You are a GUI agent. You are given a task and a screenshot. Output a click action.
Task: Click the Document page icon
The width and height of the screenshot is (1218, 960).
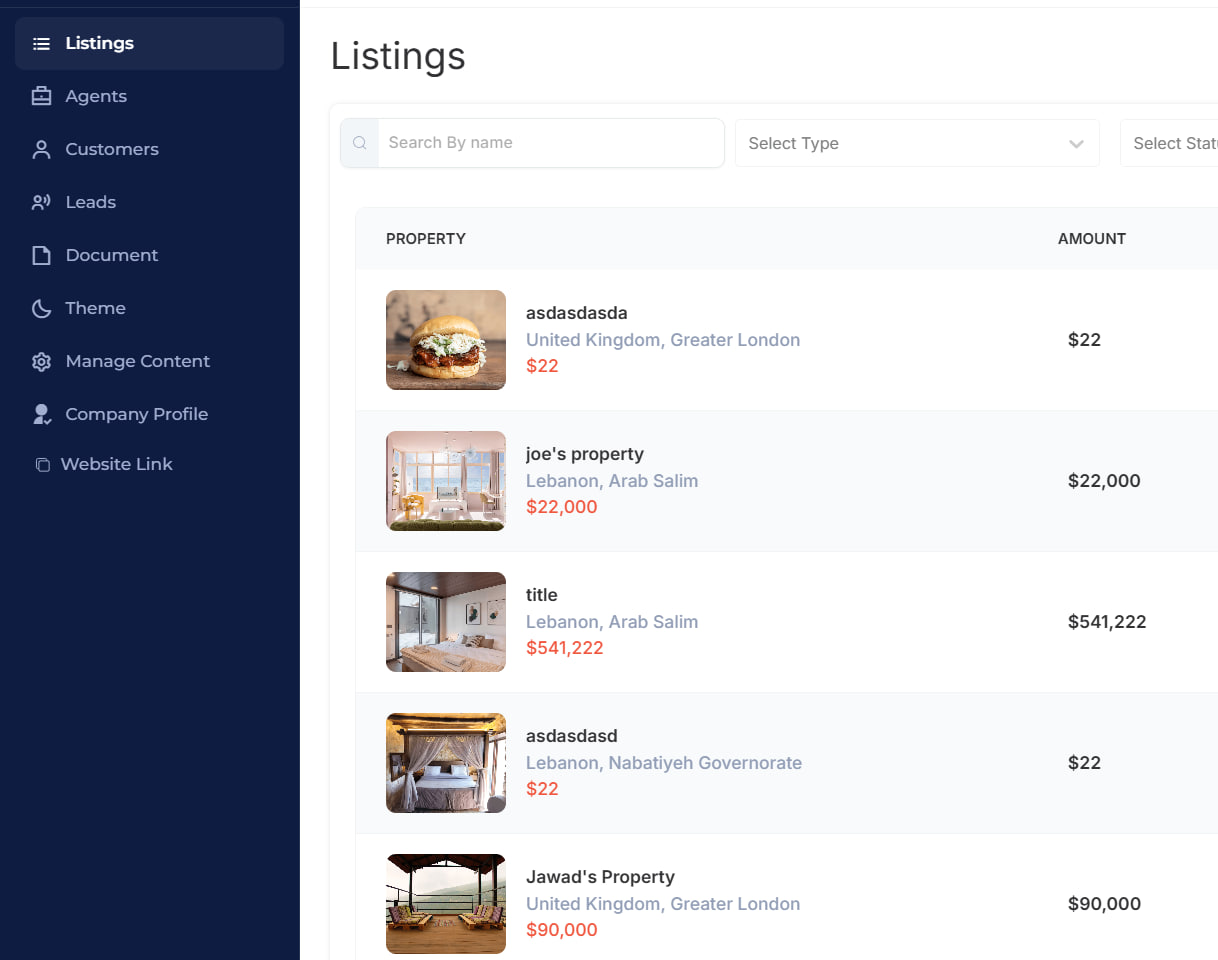pyautogui.click(x=41, y=256)
